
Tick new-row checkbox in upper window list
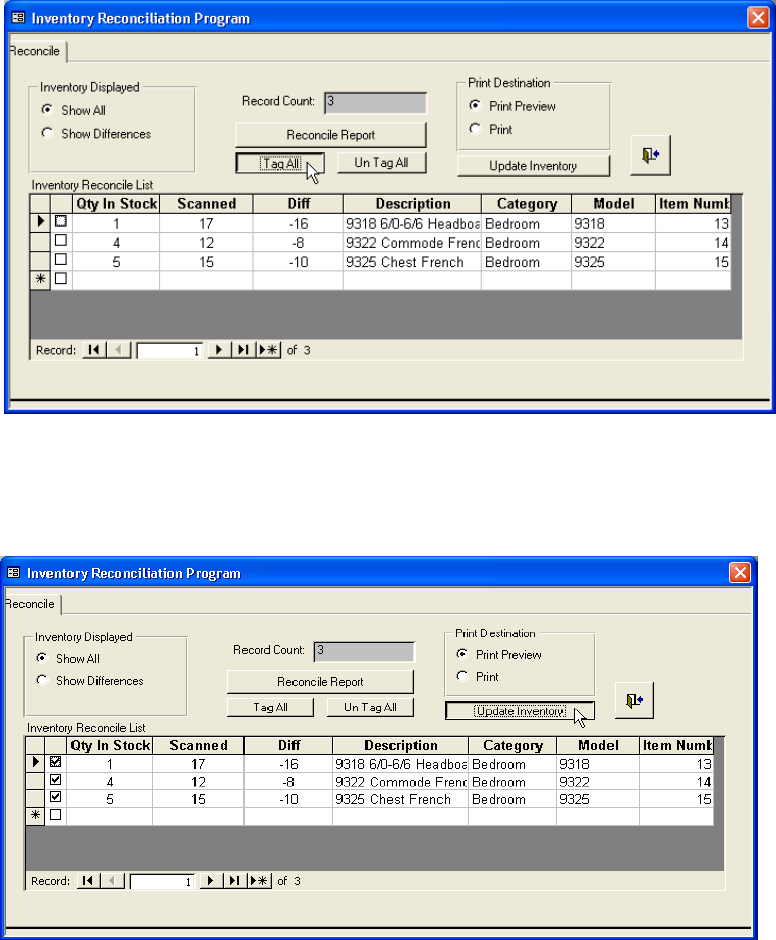[61, 279]
